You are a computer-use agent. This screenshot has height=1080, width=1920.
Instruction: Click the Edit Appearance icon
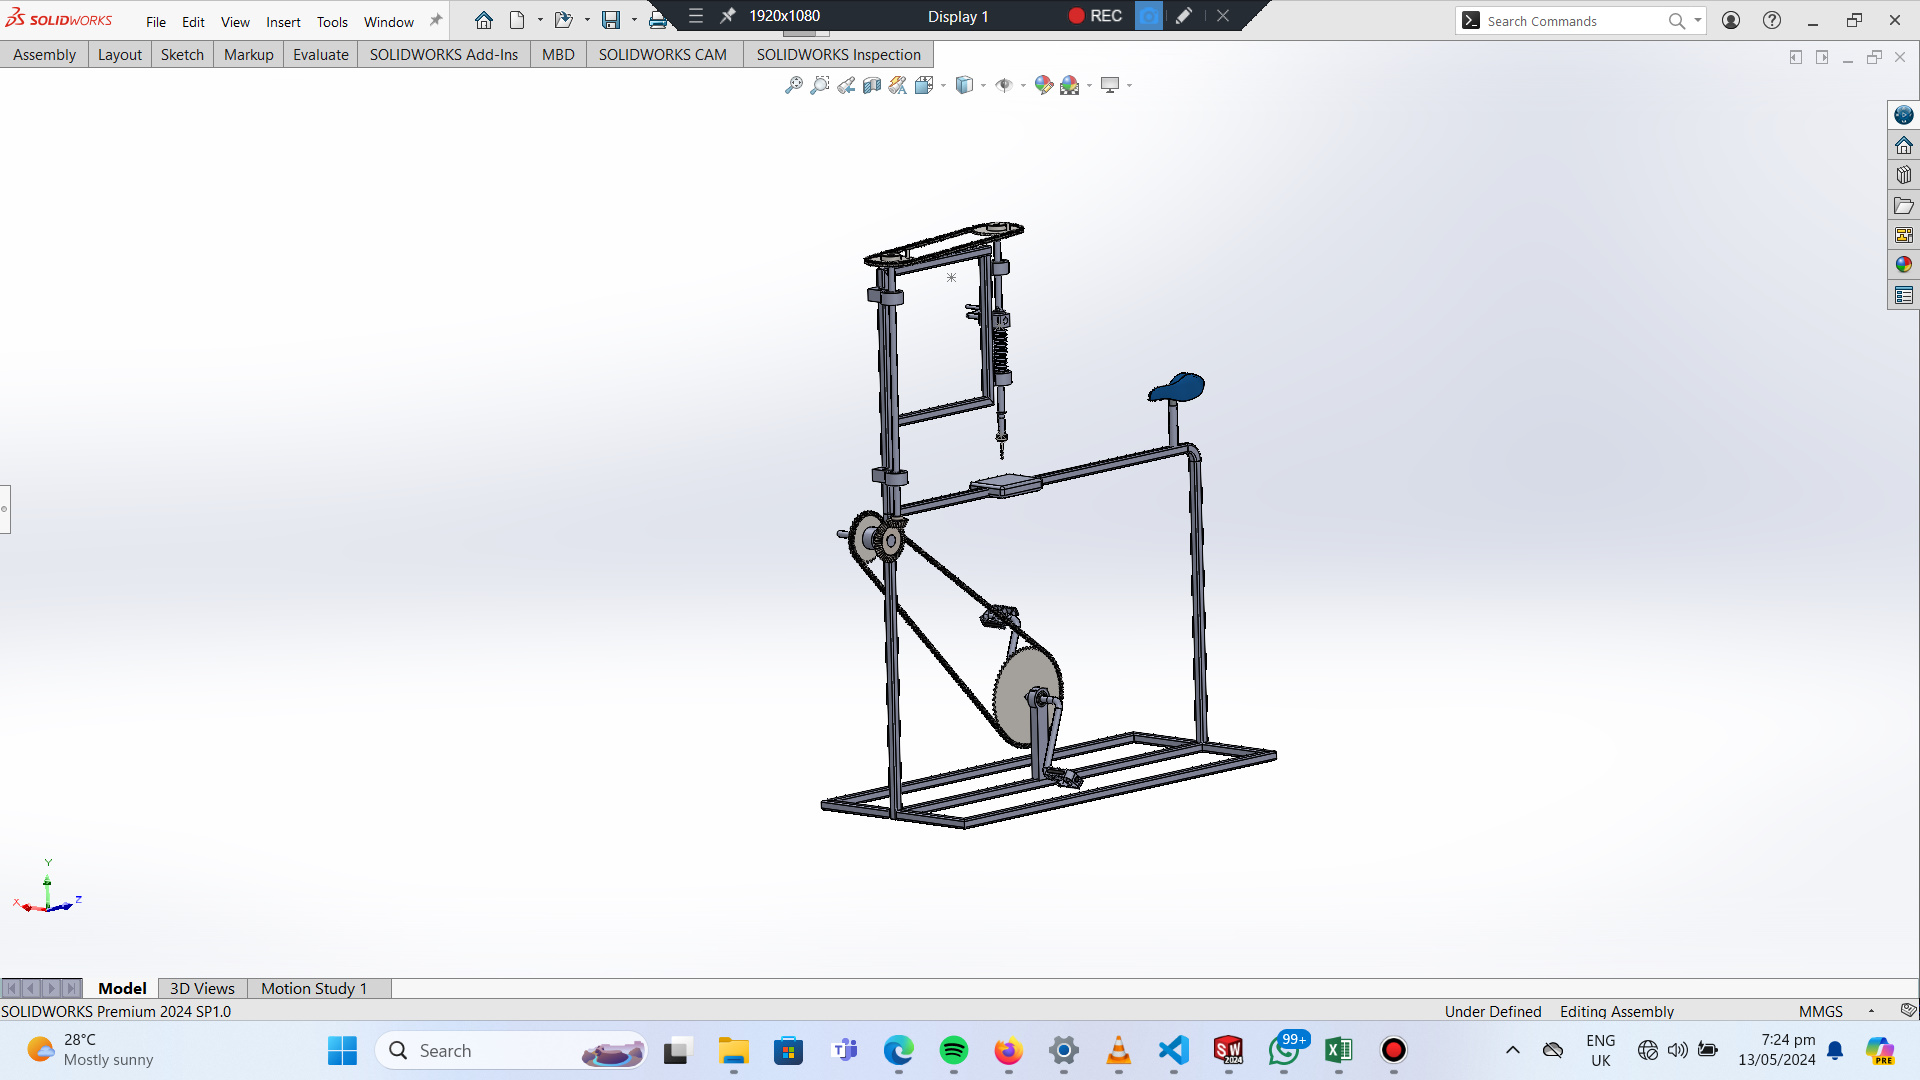pos(1043,85)
